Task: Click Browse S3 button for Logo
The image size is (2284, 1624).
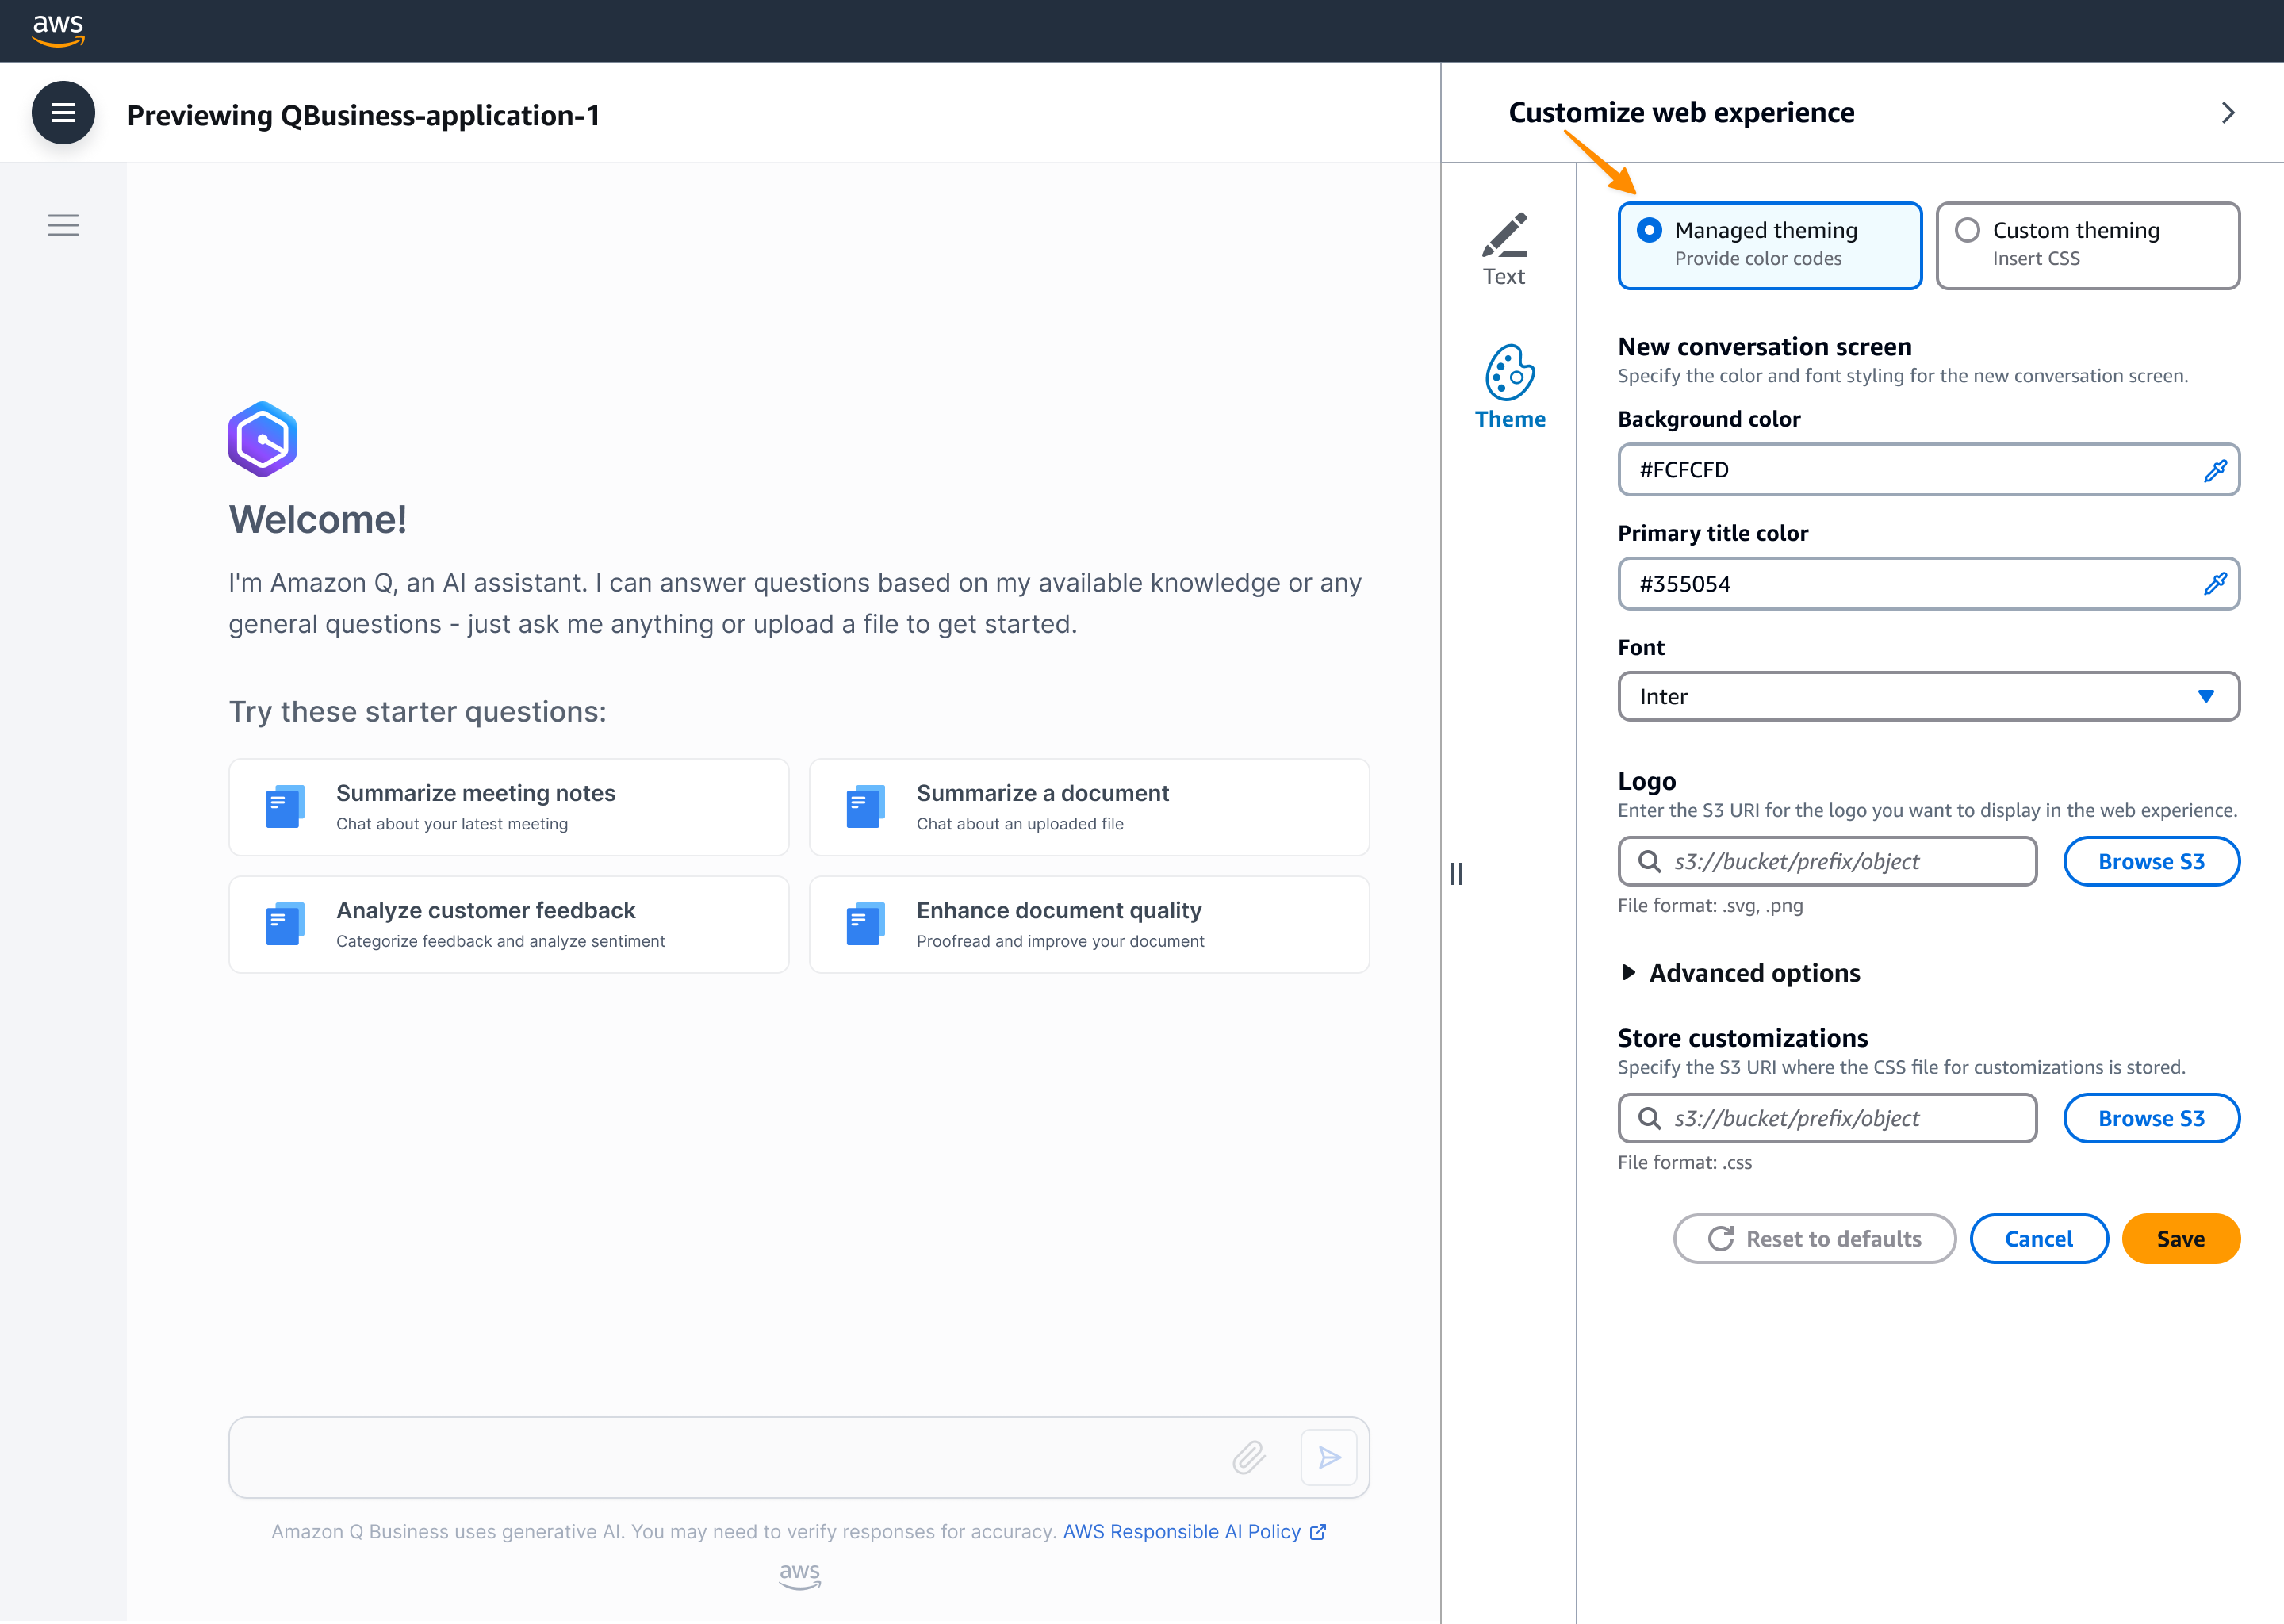Action: click(x=2150, y=862)
